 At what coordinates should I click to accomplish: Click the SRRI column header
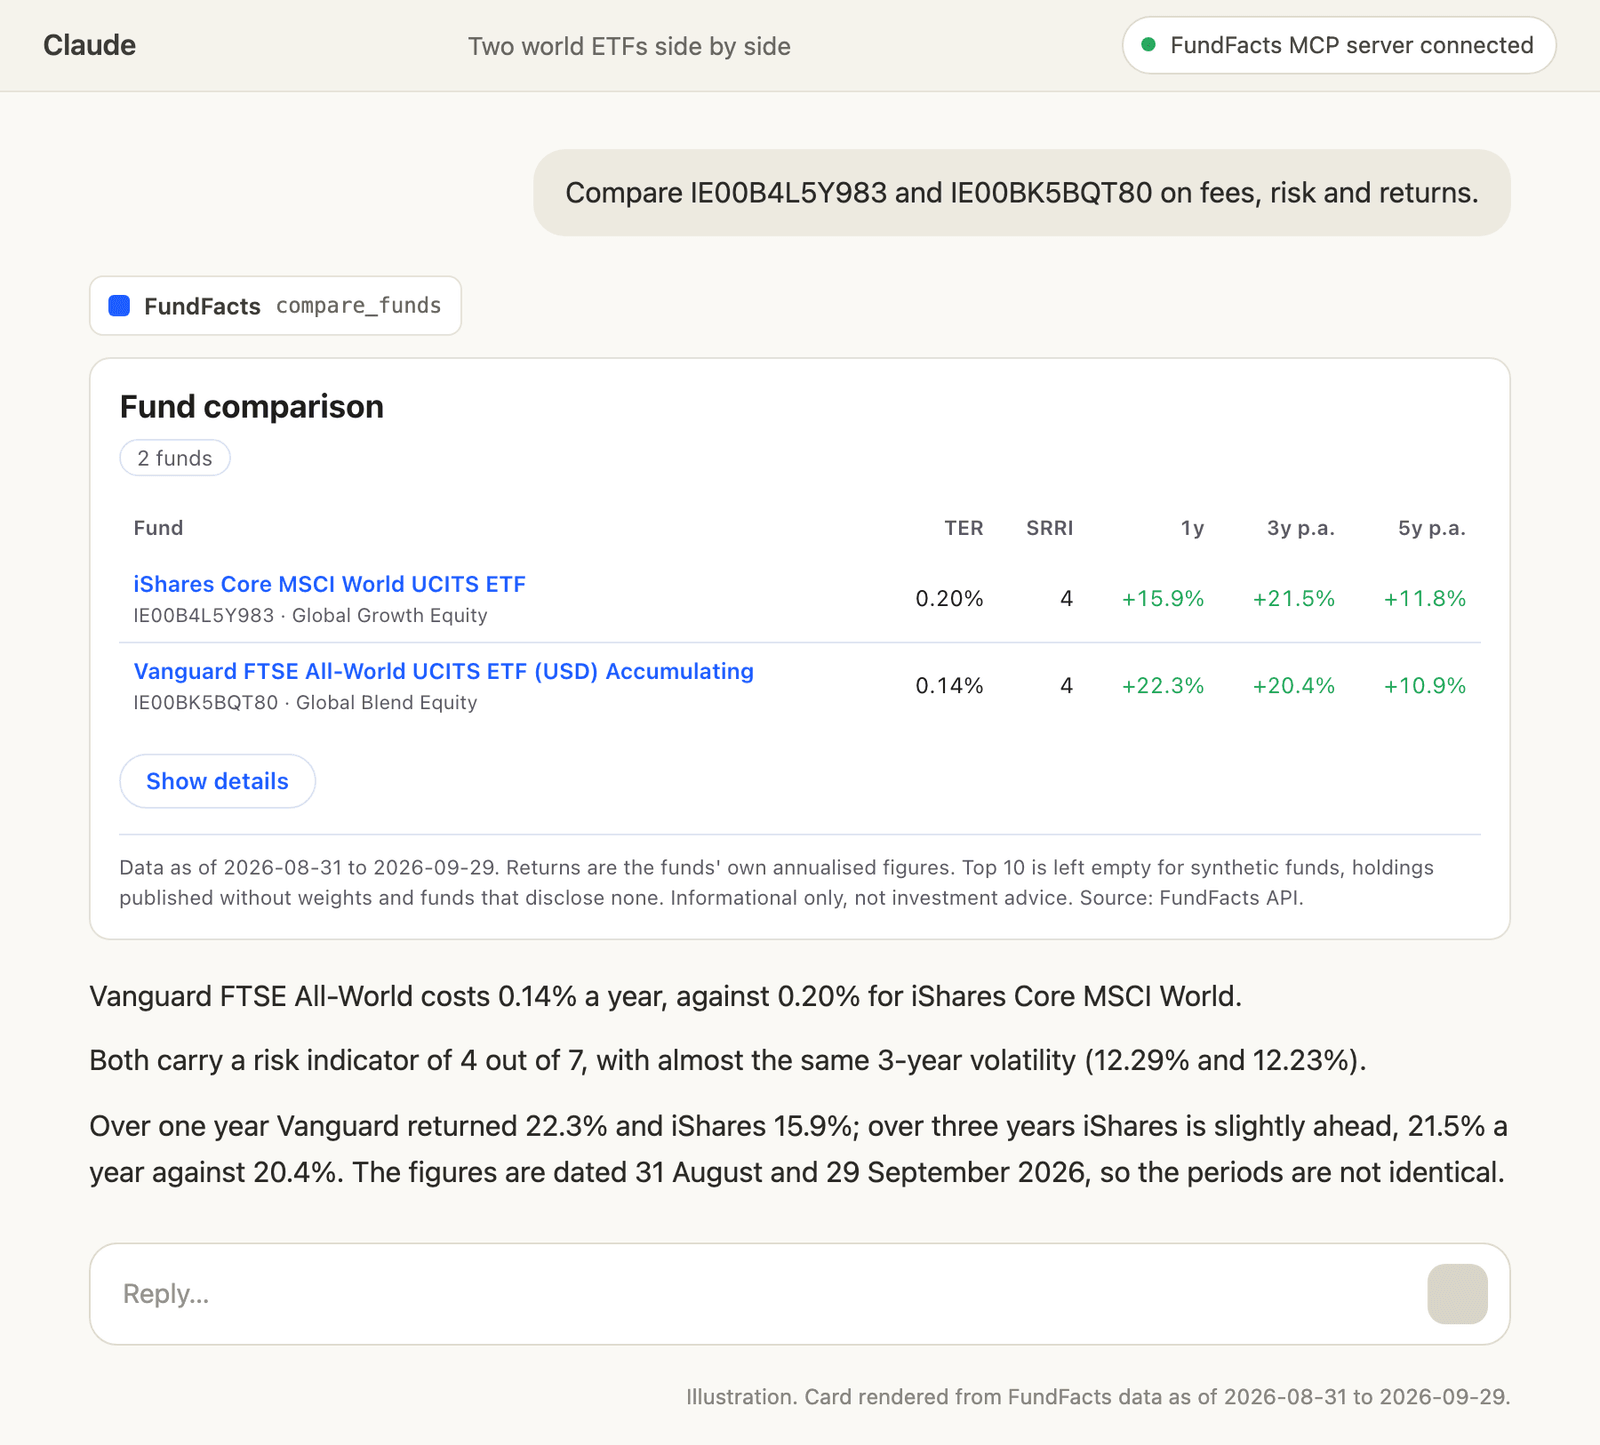(x=1050, y=528)
